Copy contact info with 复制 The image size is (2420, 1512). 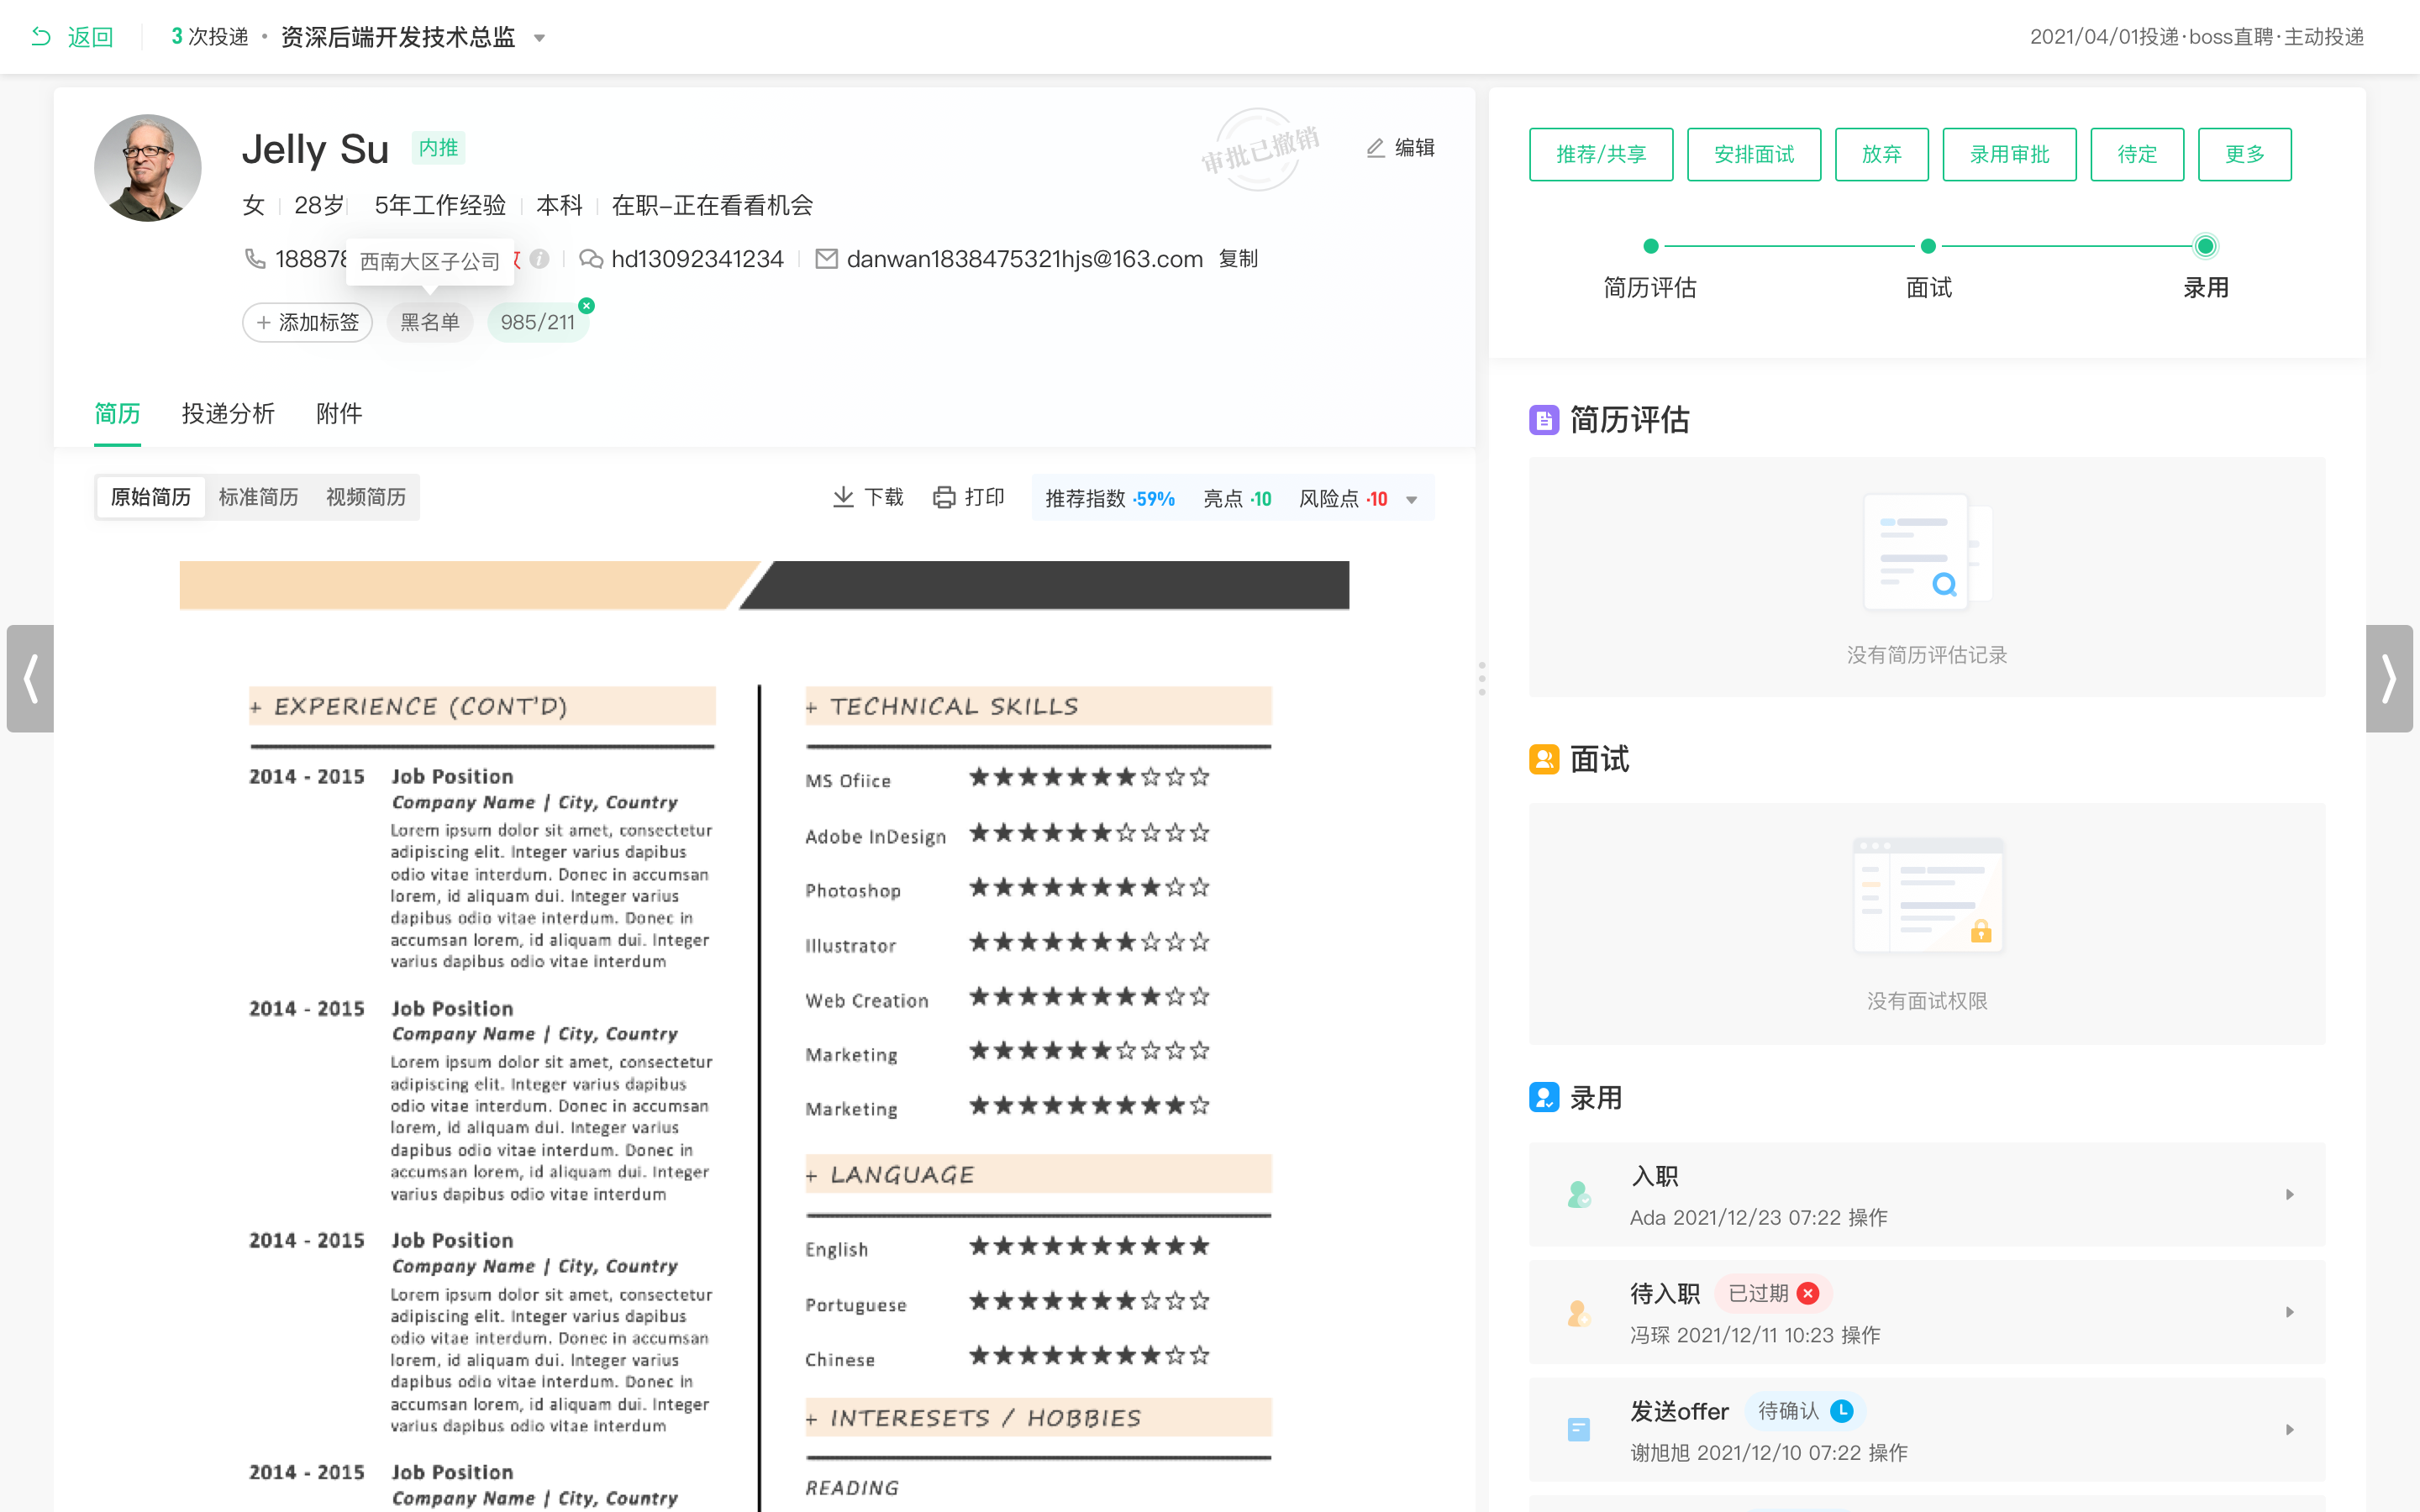point(1238,259)
